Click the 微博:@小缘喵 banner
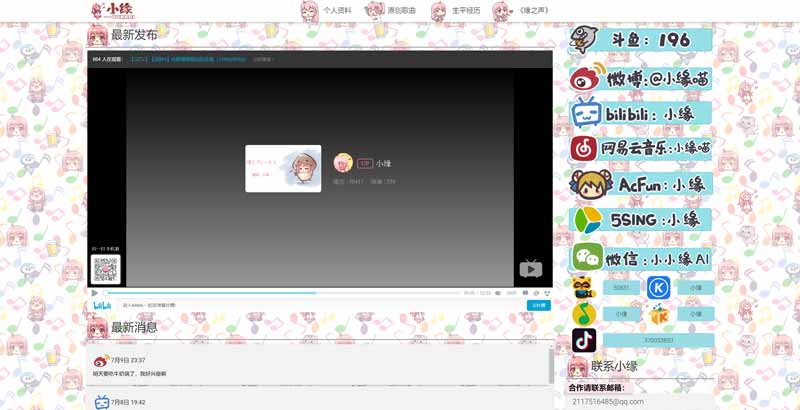 (641, 79)
